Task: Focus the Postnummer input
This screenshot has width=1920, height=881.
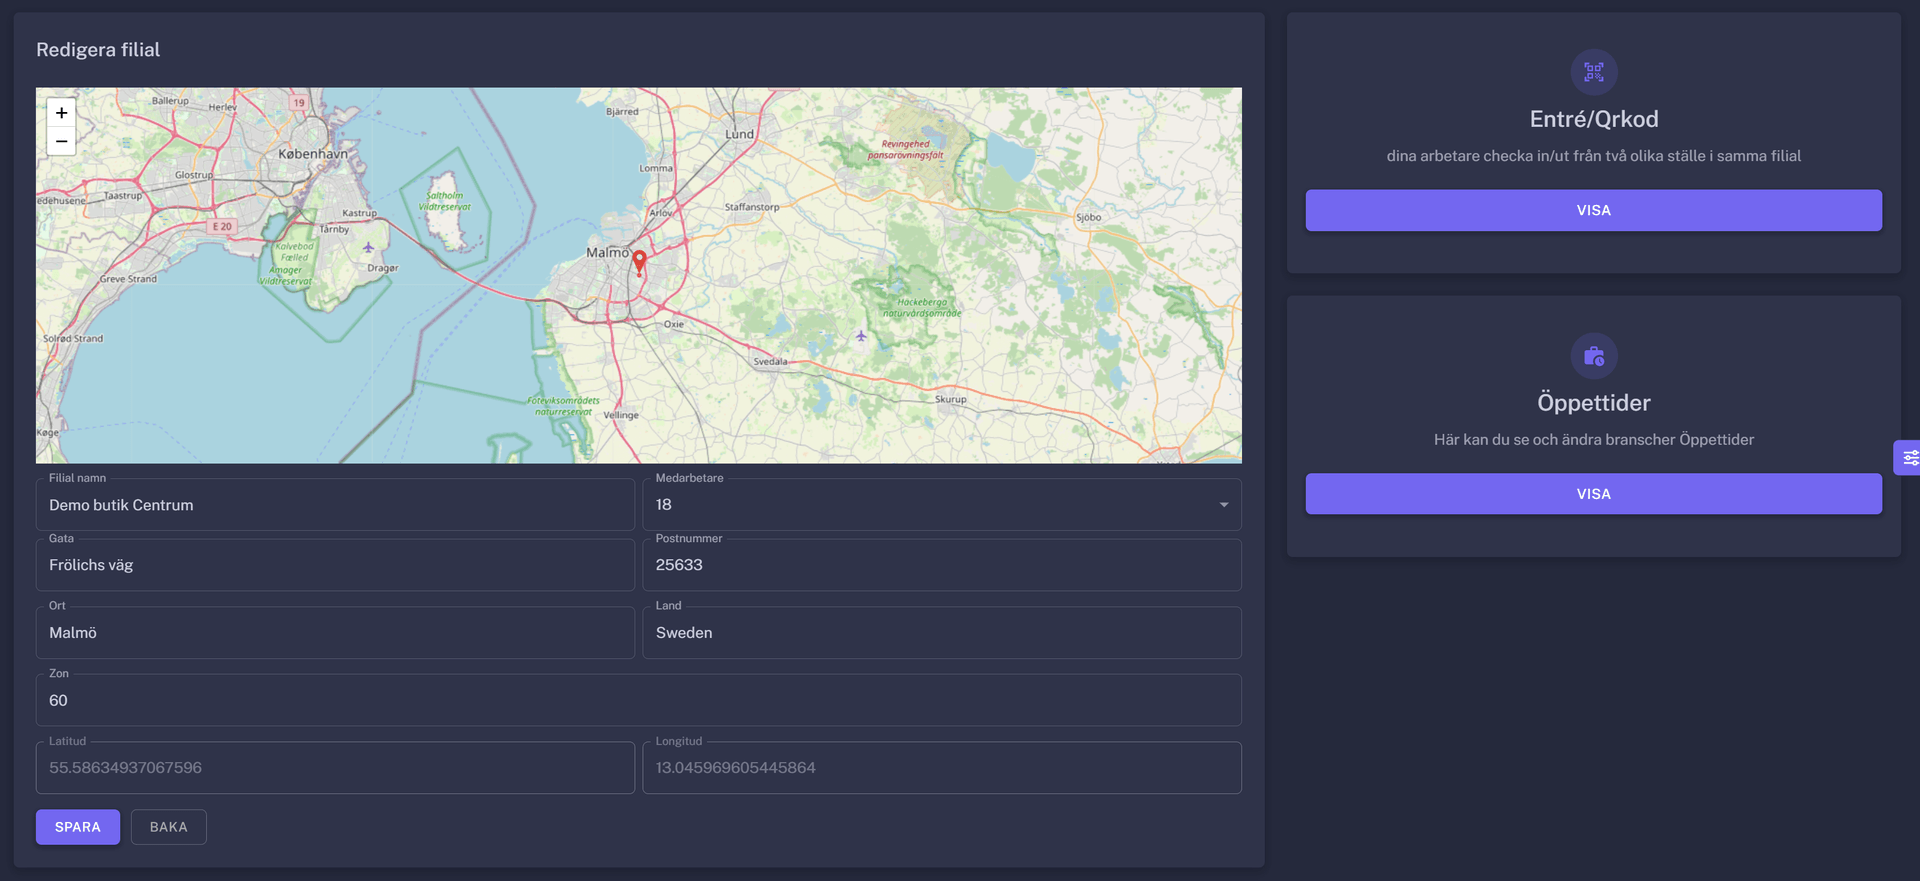Action: [941, 565]
